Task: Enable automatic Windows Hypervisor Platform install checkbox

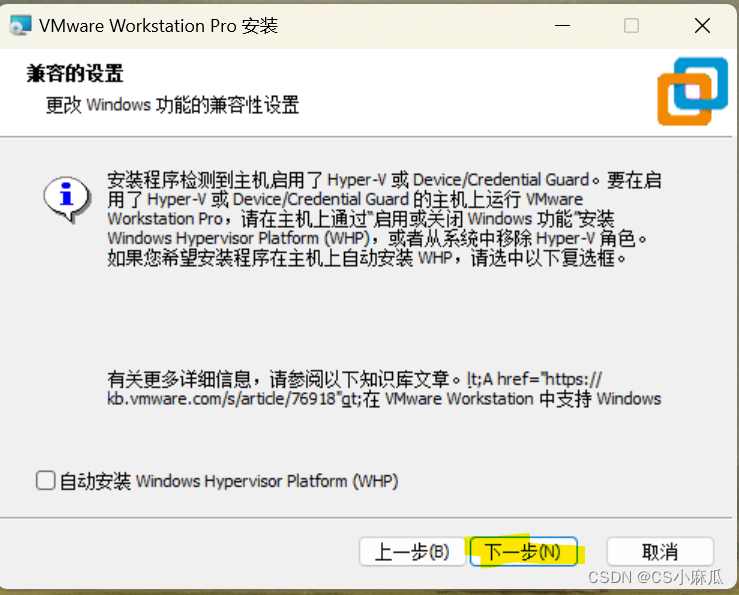Action: click(46, 481)
